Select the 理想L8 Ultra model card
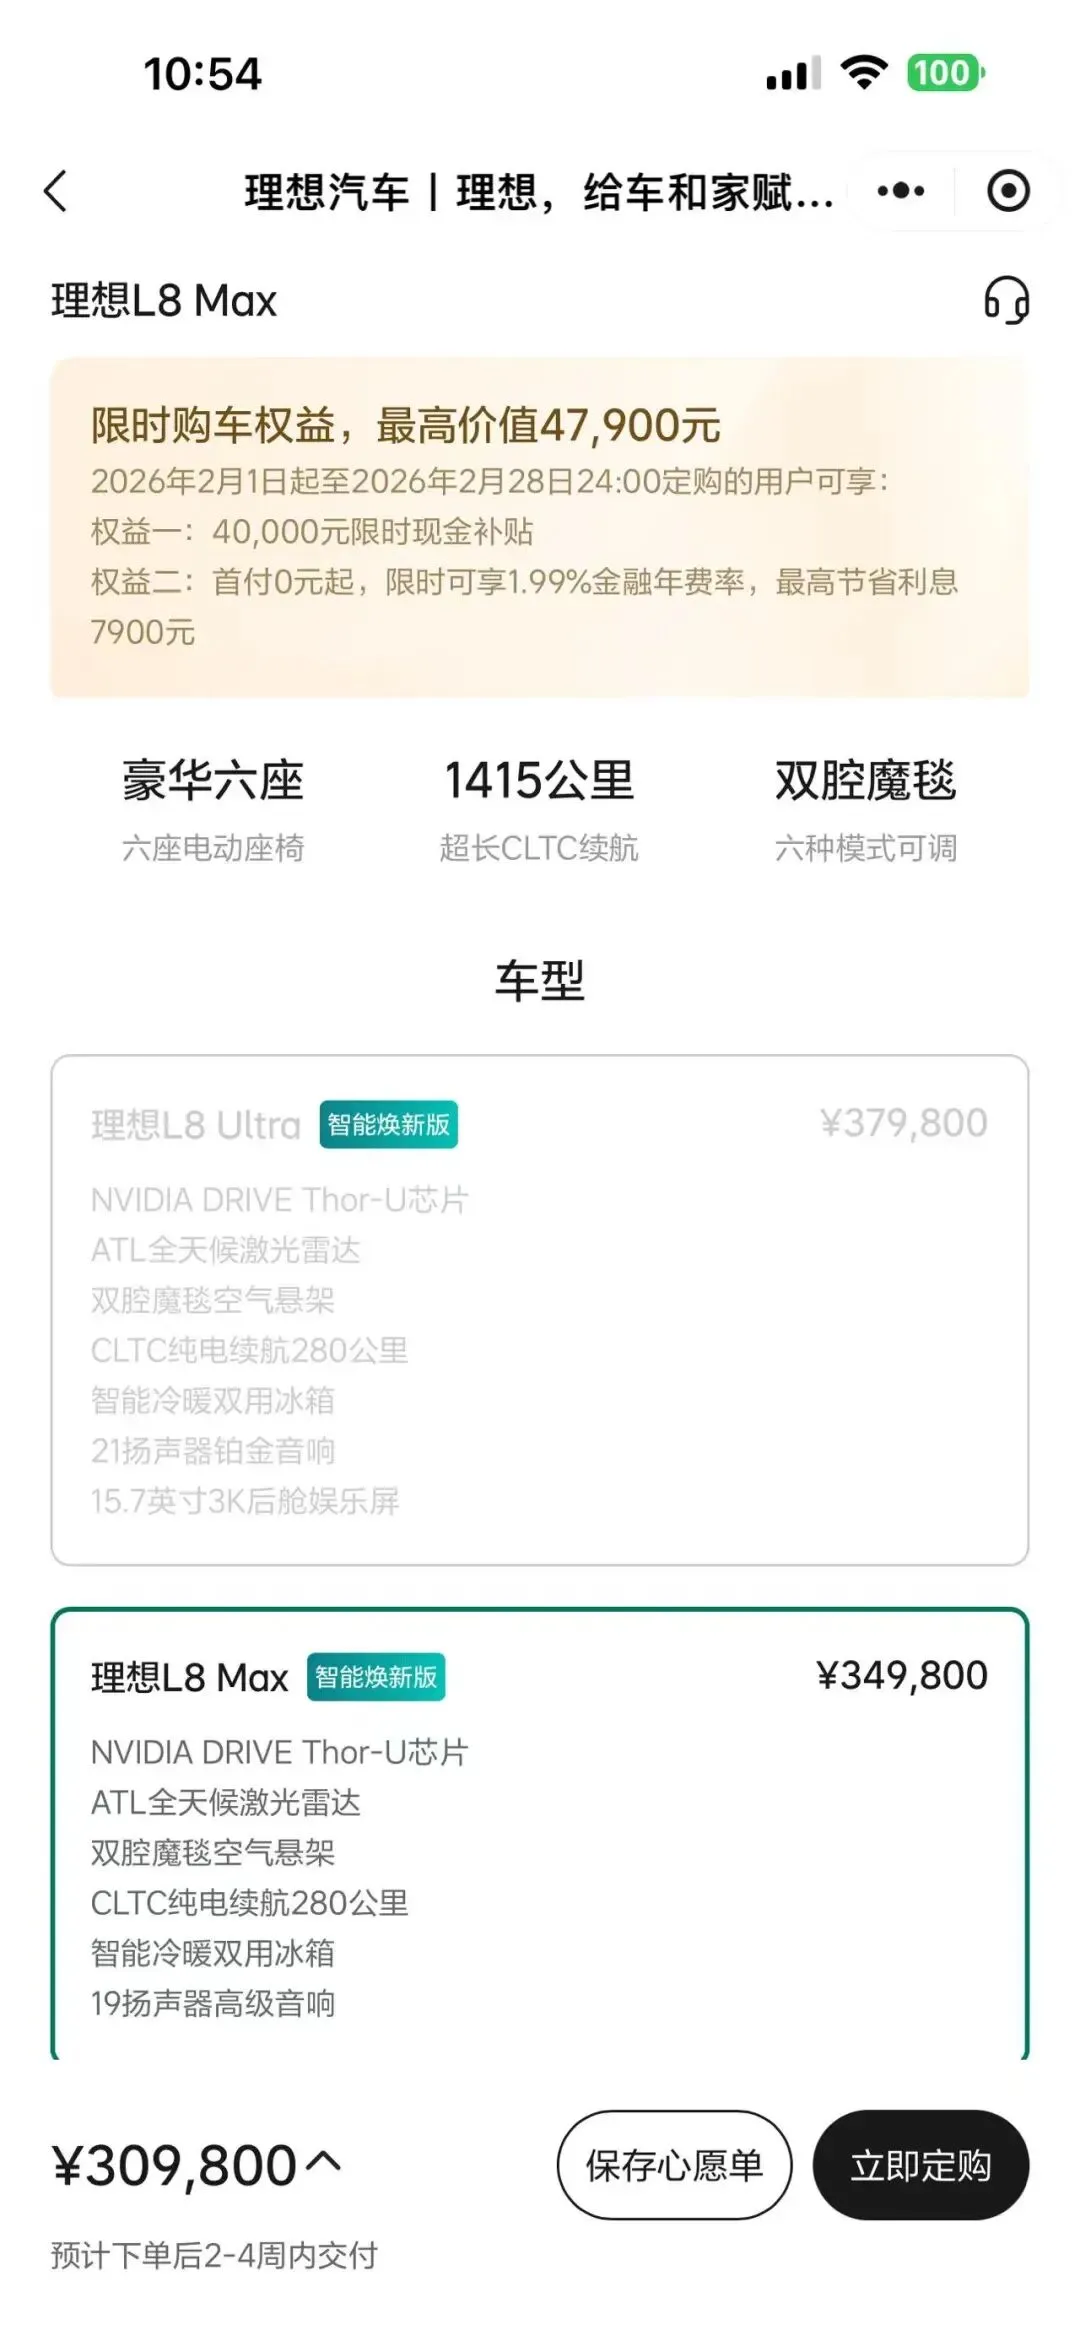 [x=540, y=1310]
